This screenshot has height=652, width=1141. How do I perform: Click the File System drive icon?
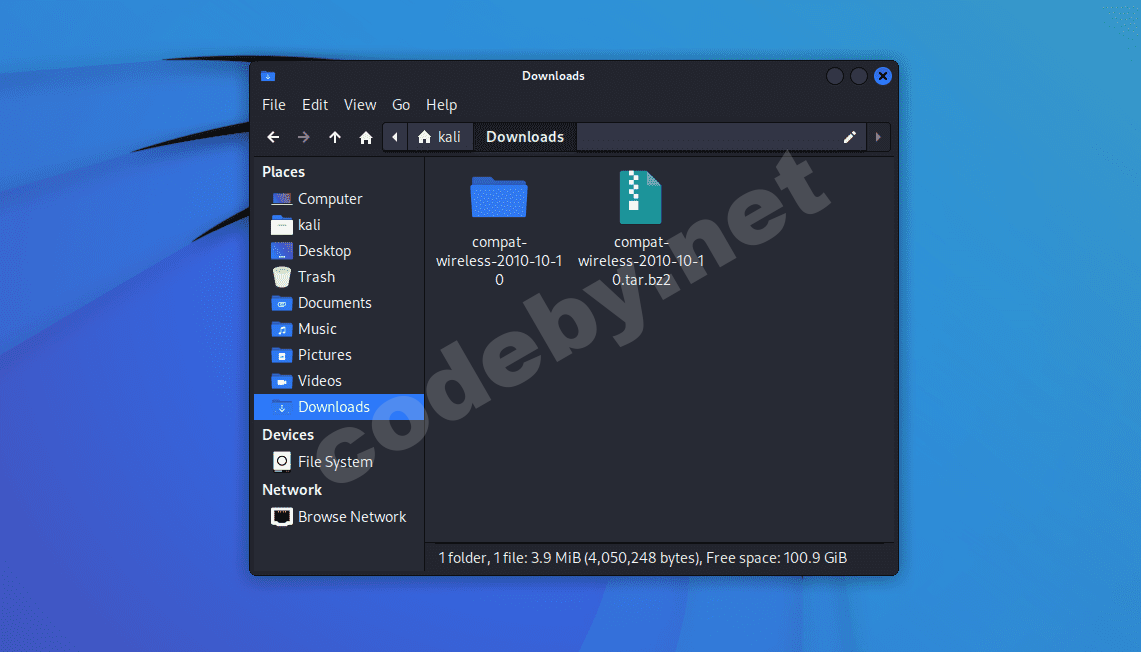(x=282, y=461)
